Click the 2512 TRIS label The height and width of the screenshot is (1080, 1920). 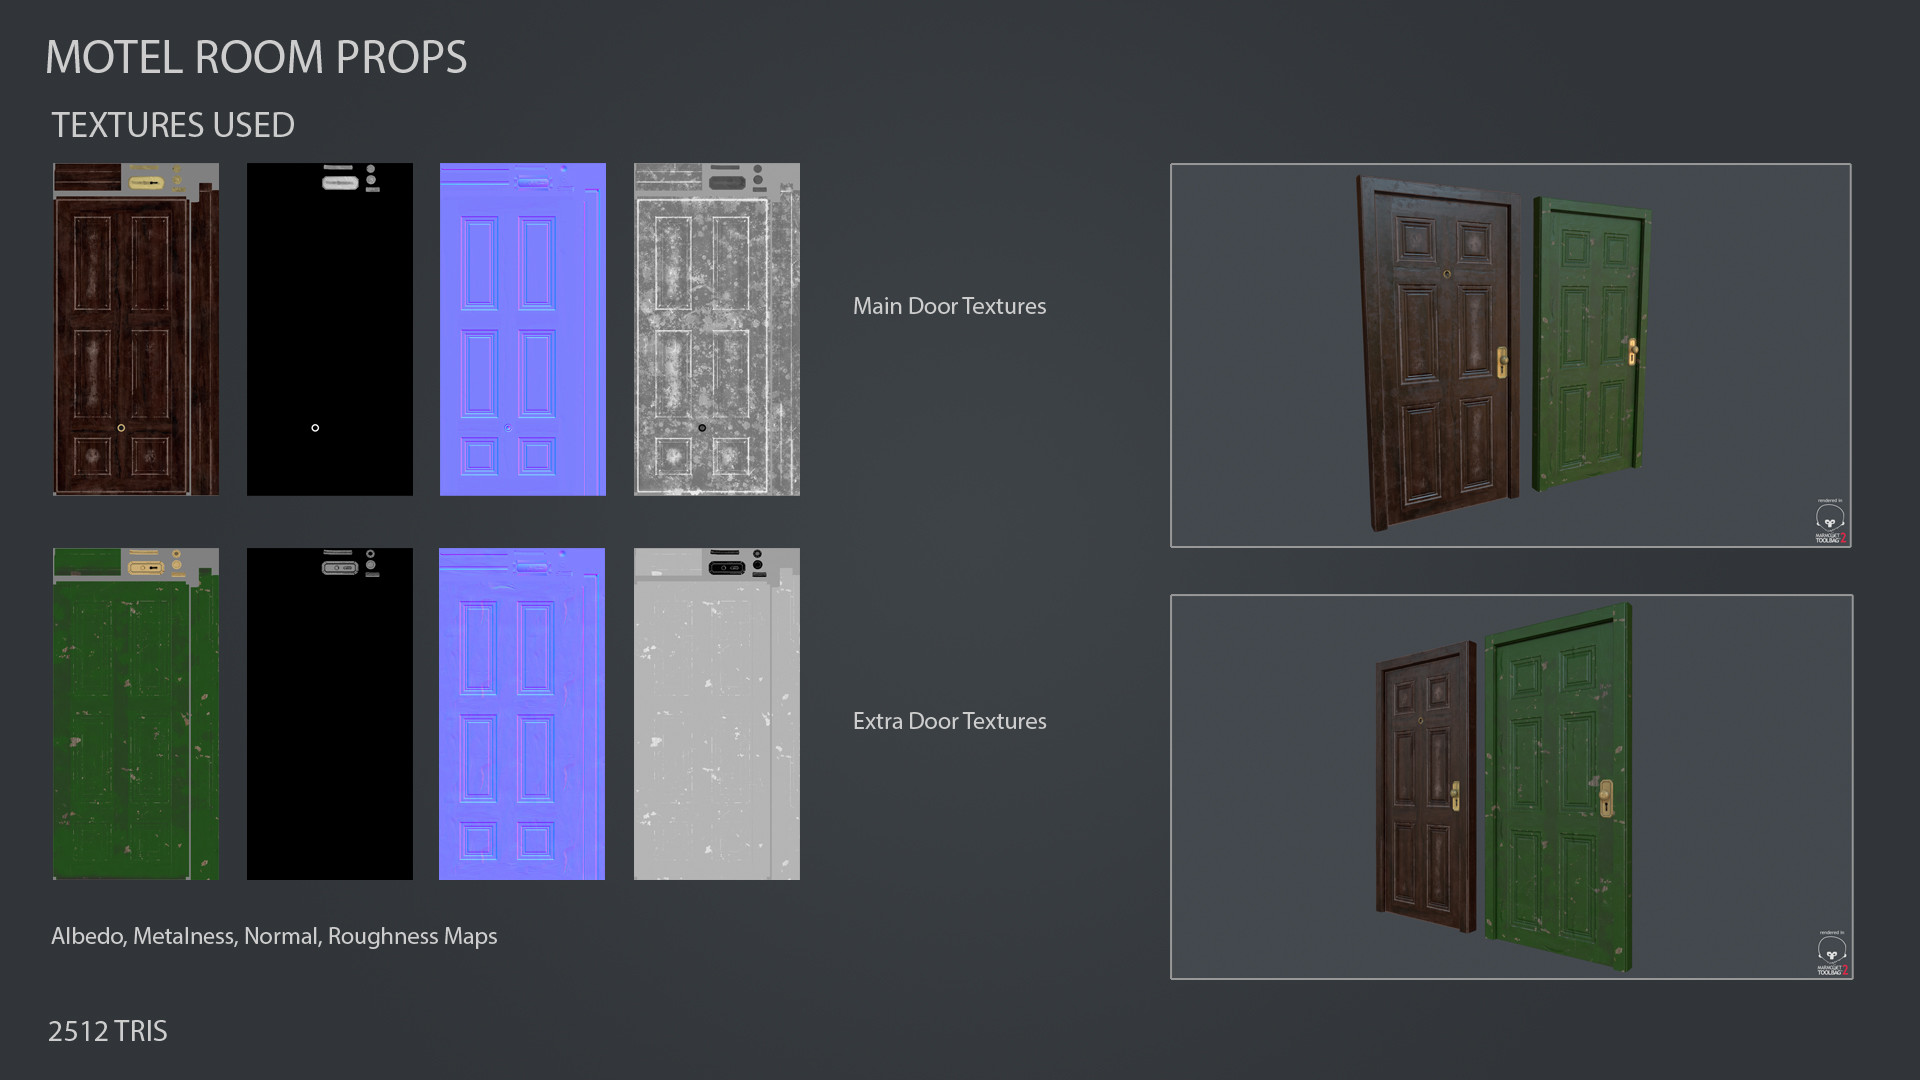(107, 1031)
